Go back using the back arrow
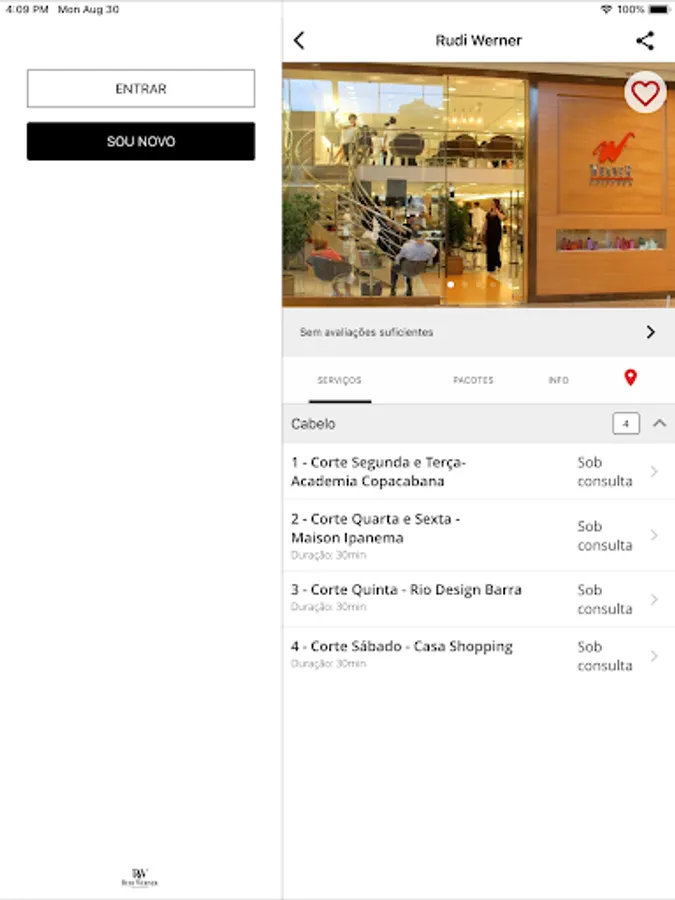 coord(299,40)
